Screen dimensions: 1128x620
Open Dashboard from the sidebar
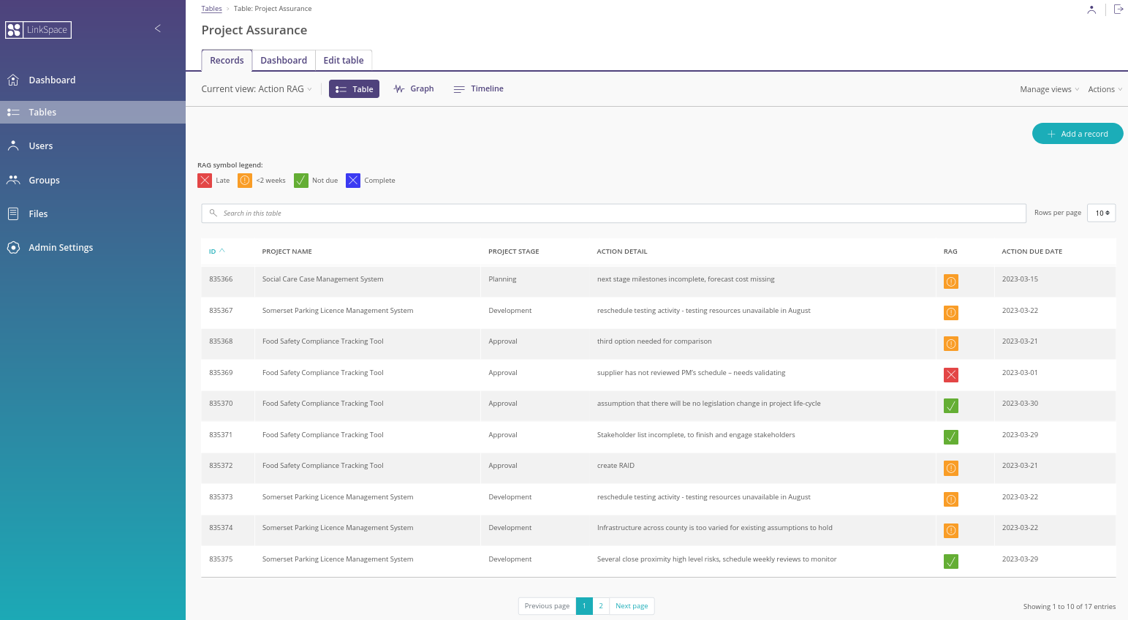[x=52, y=80]
